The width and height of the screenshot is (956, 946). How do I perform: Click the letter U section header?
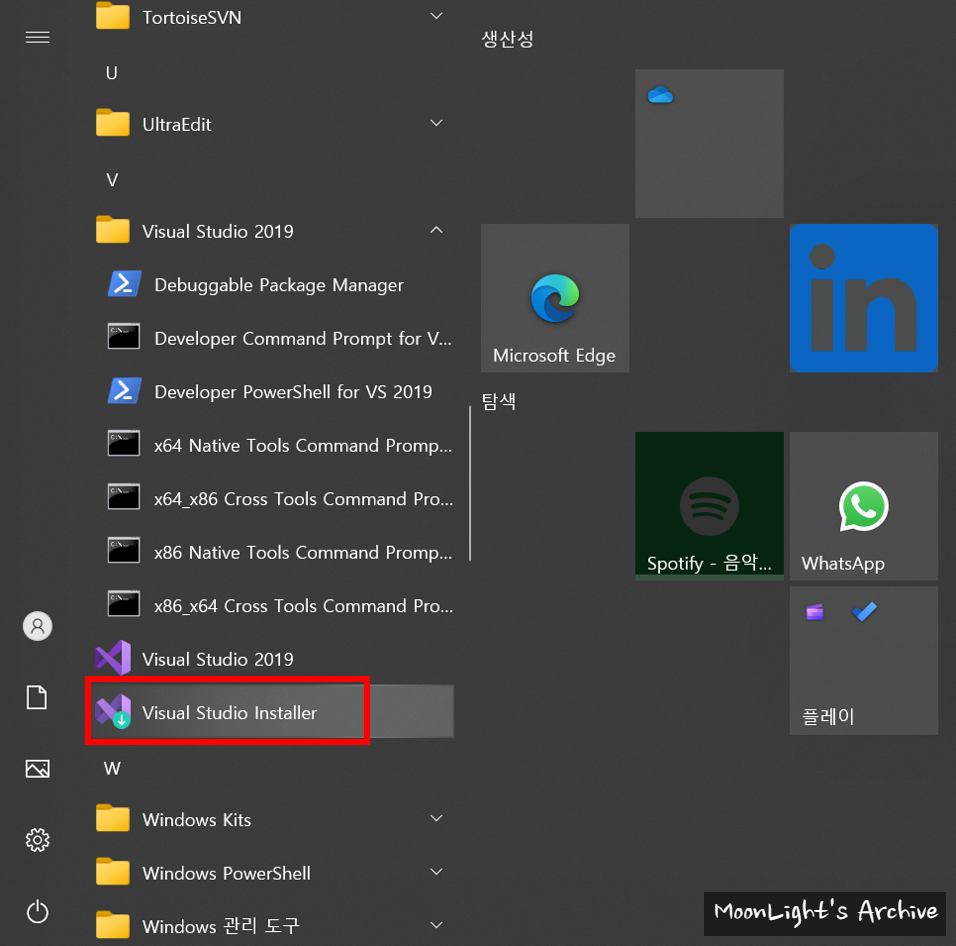coord(112,73)
